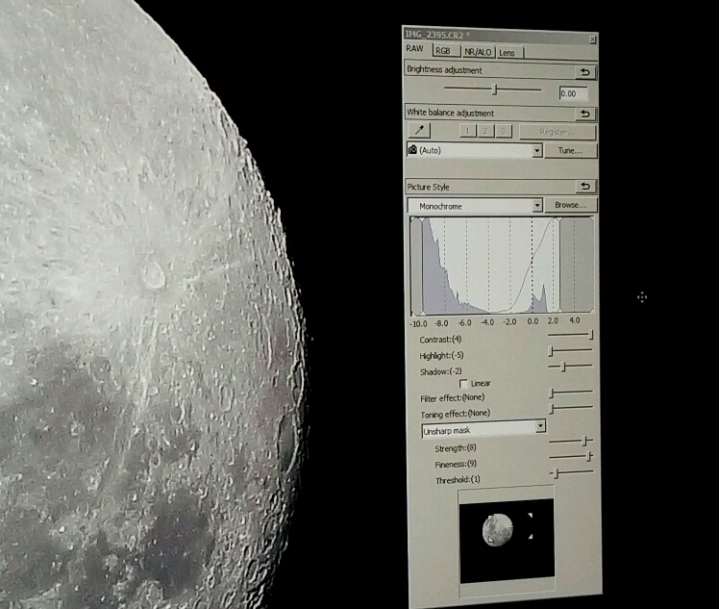The width and height of the screenshot is (720, 609).
Task: Adjust the Threshold slider
Action: tap(572, 472)
